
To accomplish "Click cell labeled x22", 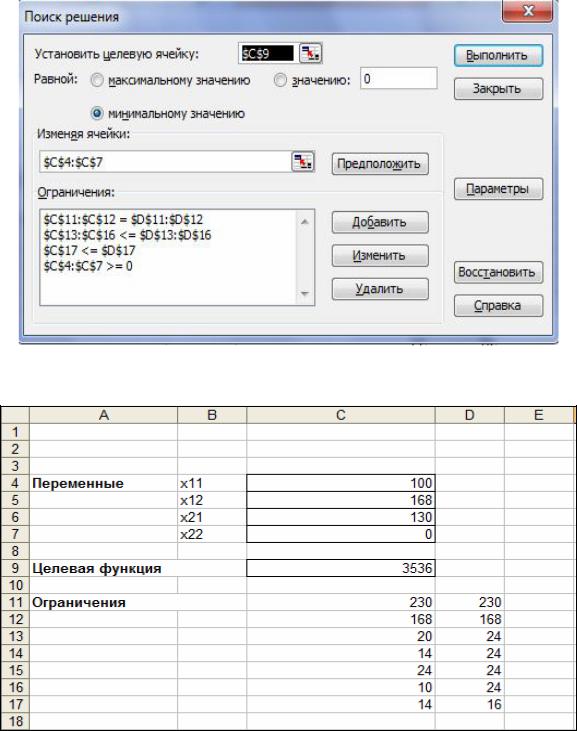I will click(x=212, y=534).
